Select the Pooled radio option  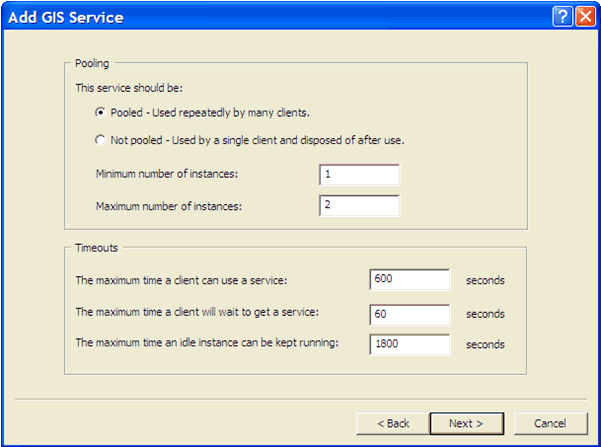pos(100,112)
